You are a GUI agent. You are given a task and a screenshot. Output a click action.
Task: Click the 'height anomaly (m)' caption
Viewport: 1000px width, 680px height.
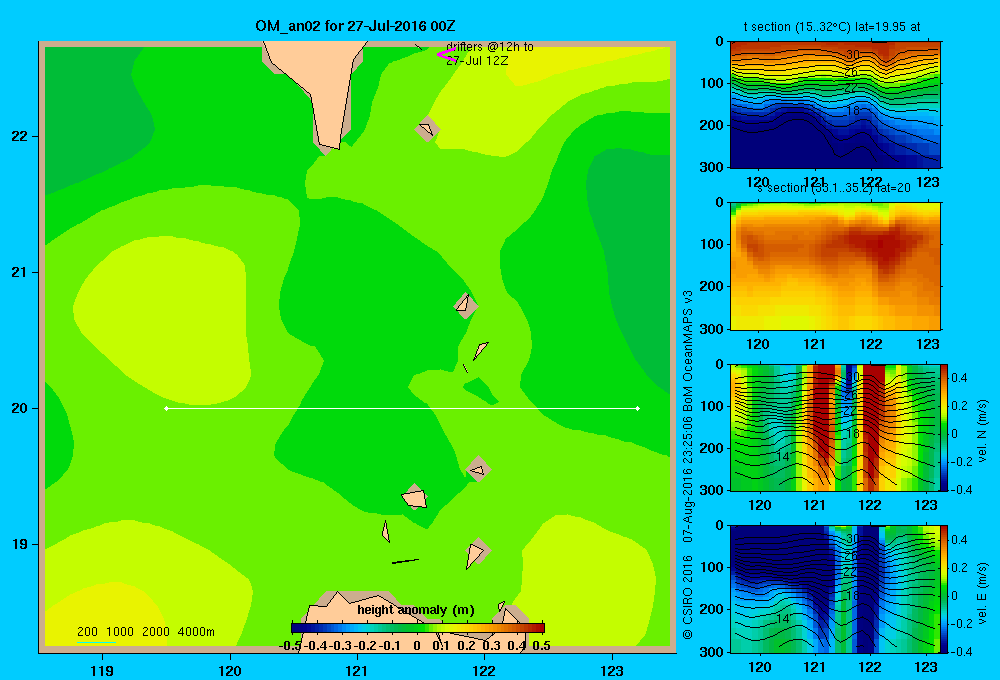point(416,610)
